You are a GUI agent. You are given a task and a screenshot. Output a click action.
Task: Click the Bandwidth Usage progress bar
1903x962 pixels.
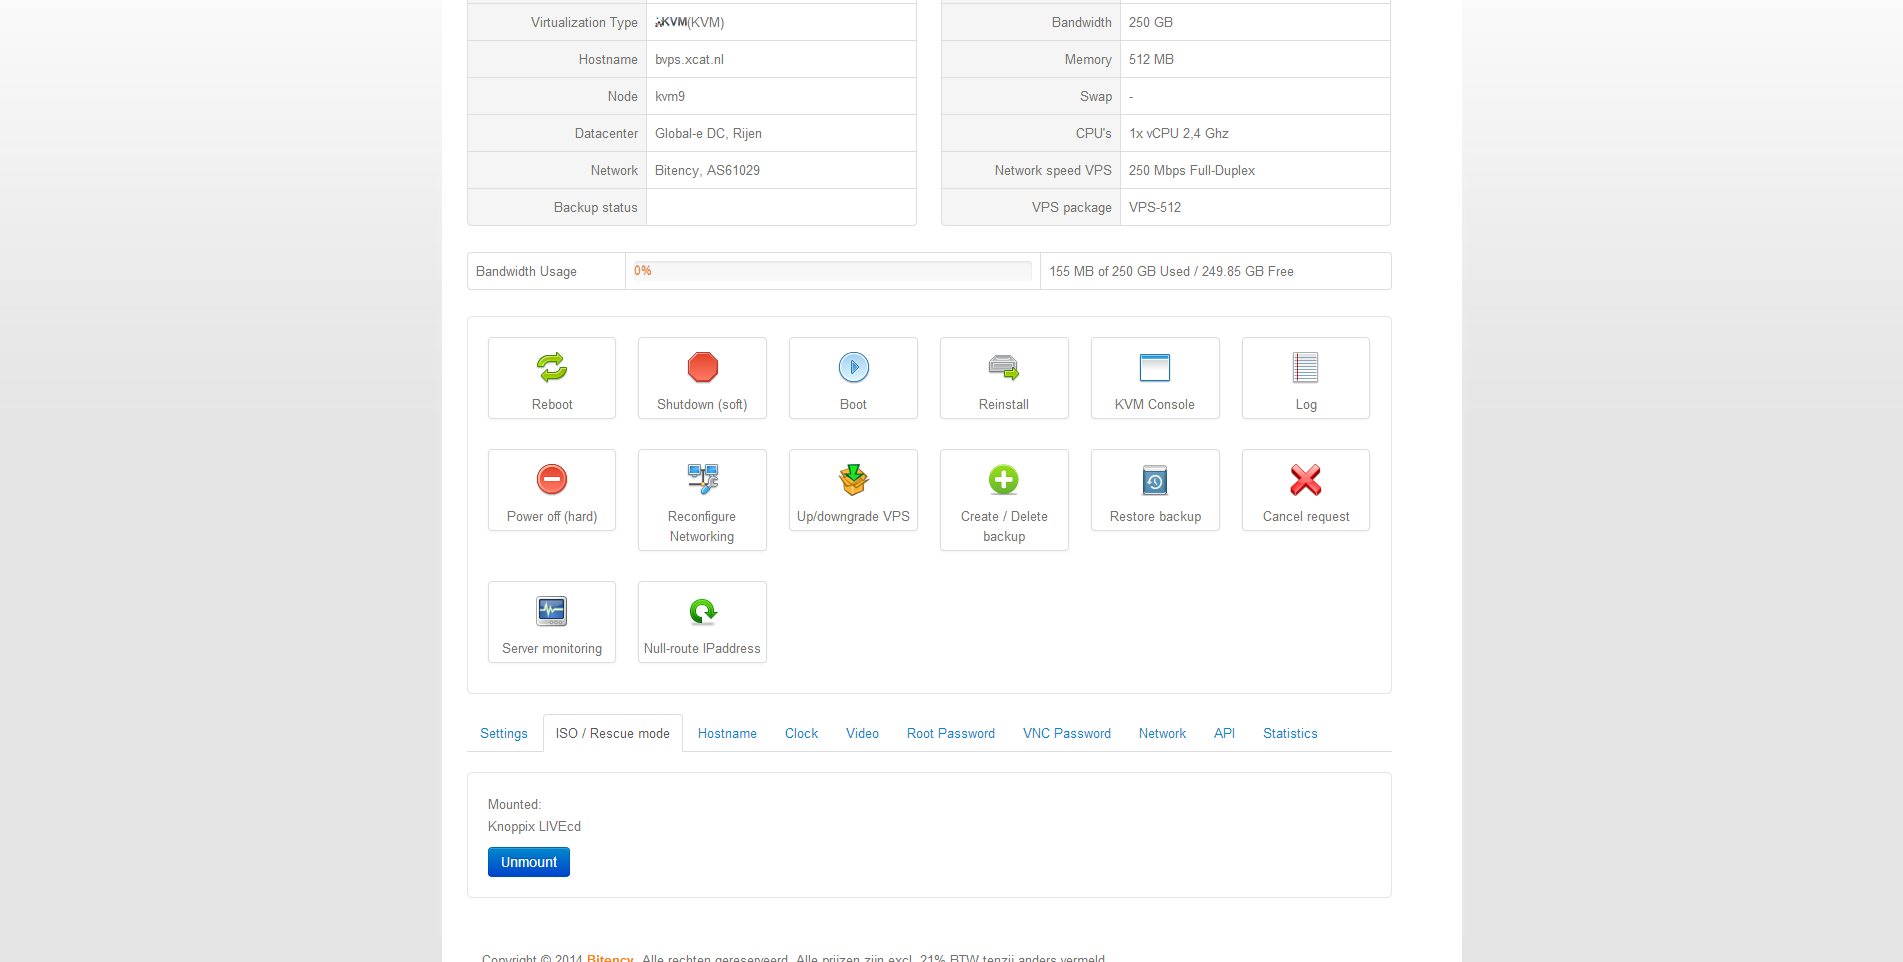tap(832, 271)
